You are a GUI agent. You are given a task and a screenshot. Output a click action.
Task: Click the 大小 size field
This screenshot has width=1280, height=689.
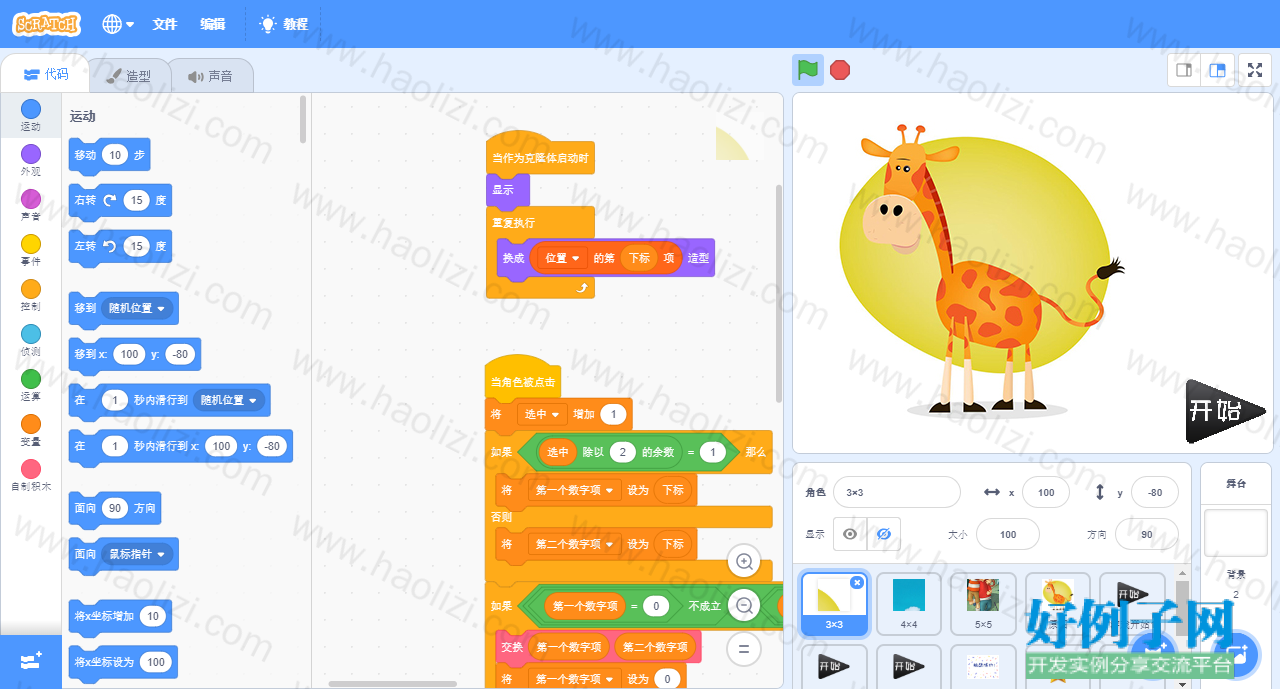[1008, 534]
